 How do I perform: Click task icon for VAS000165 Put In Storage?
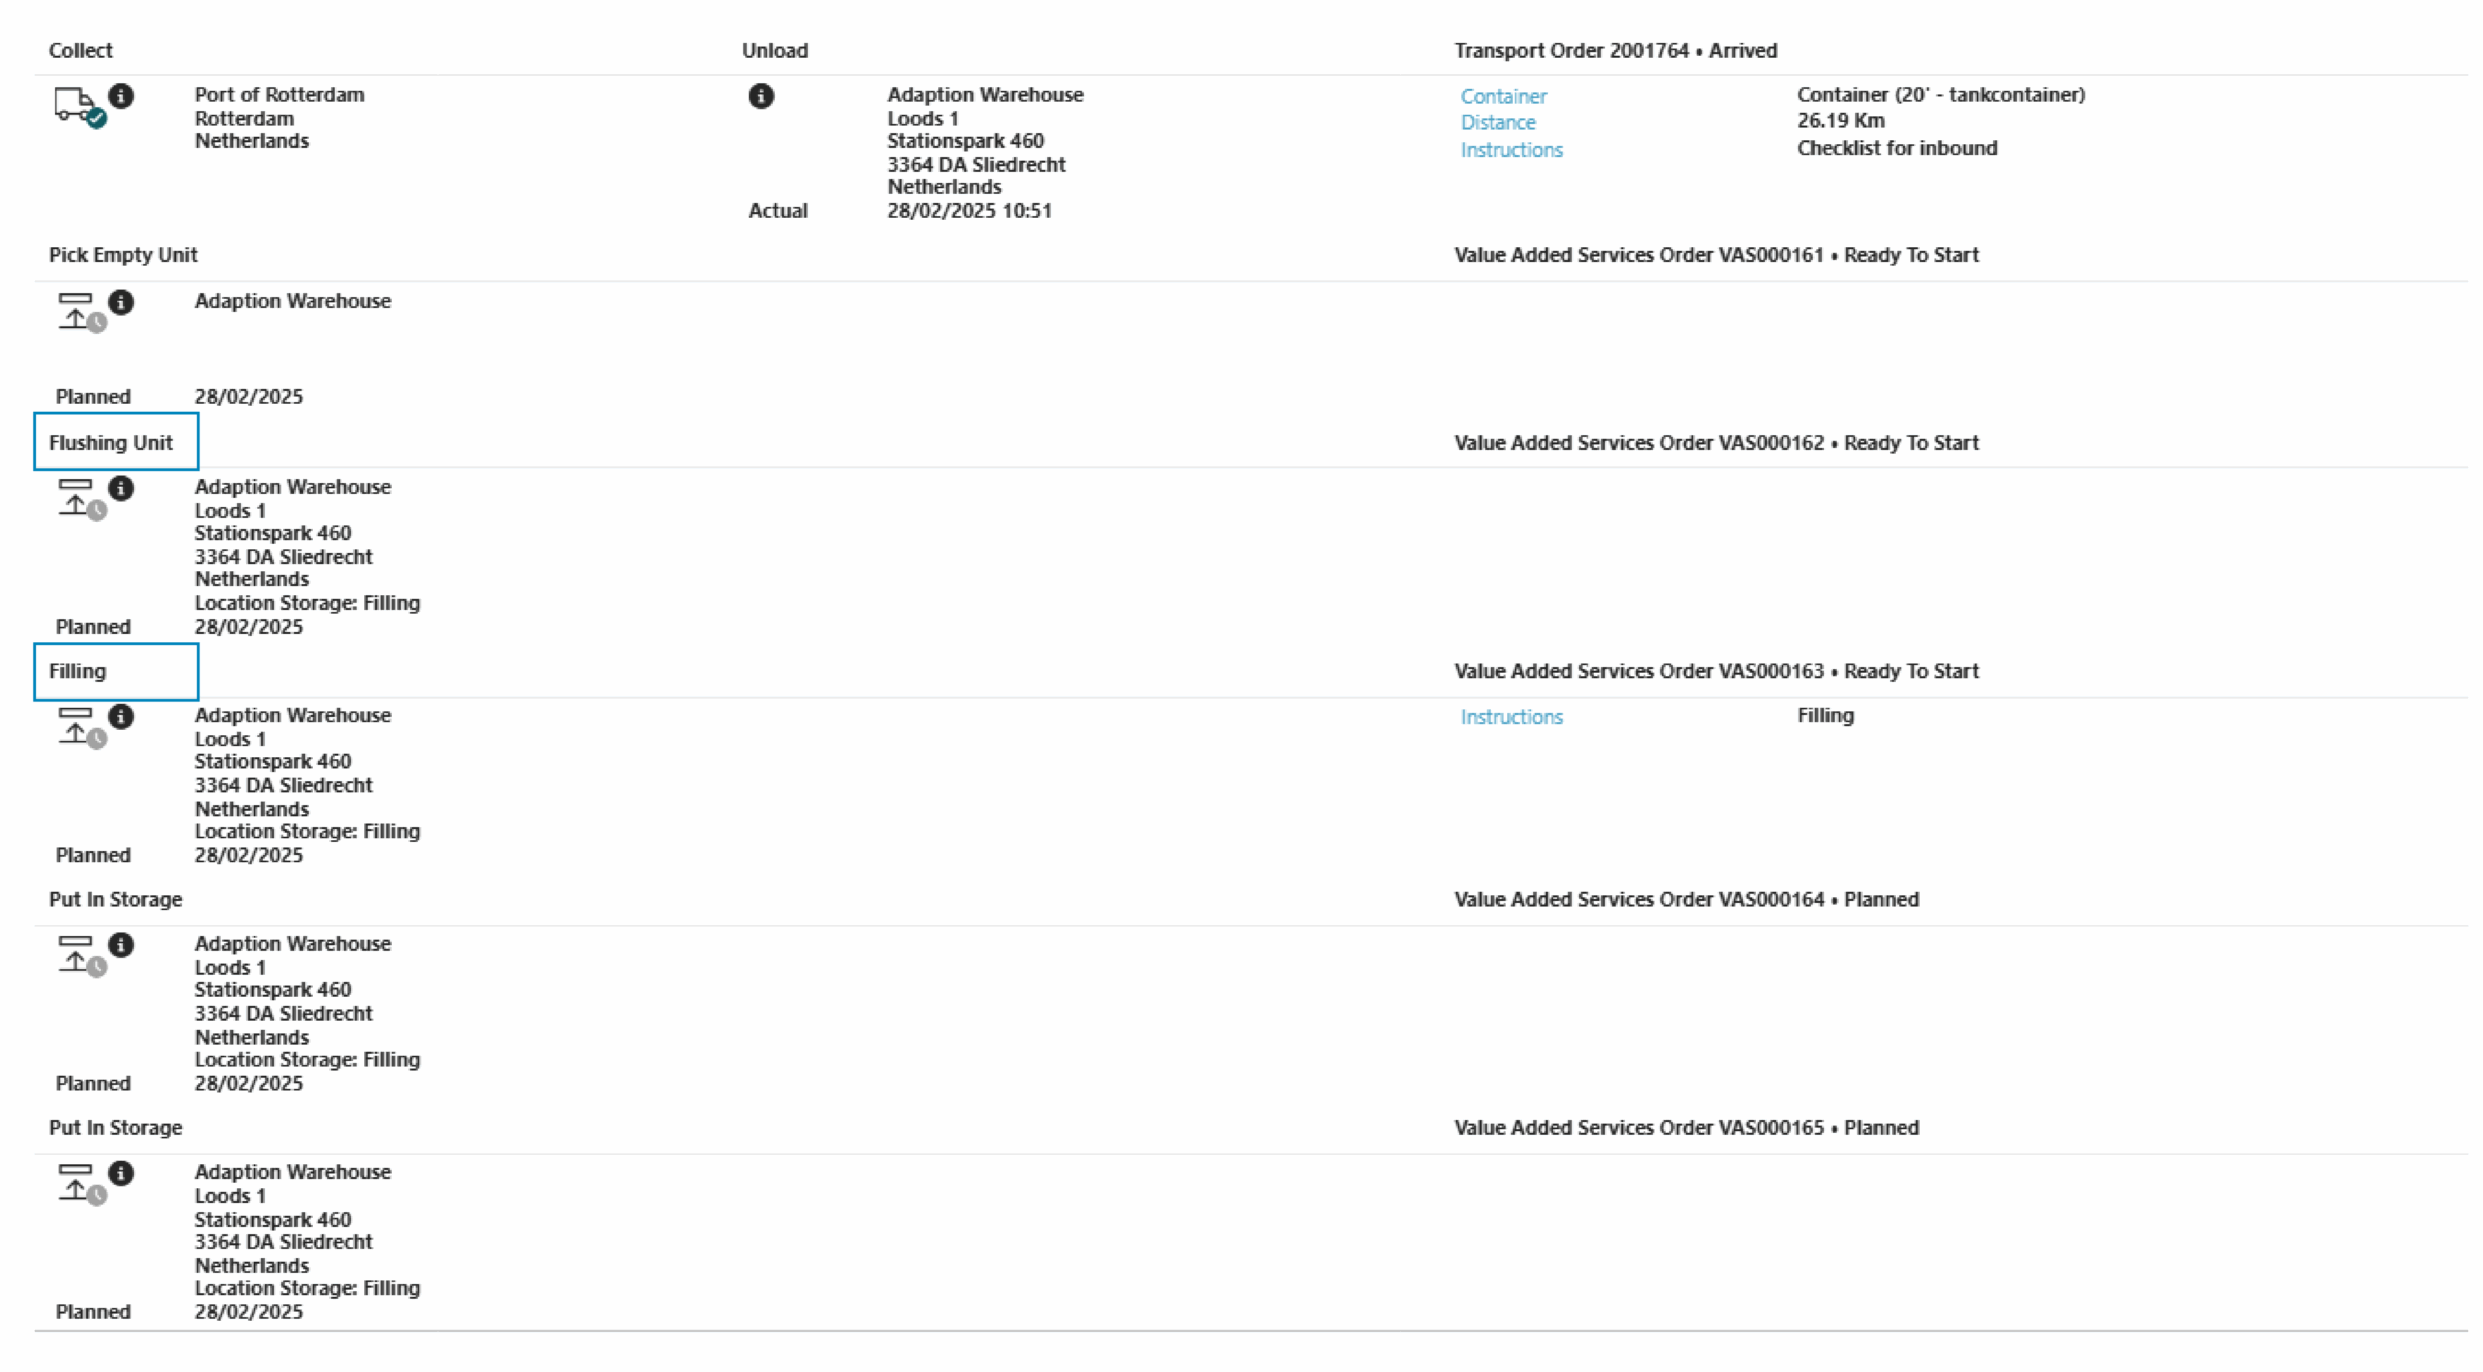[x=78, y=1183]
